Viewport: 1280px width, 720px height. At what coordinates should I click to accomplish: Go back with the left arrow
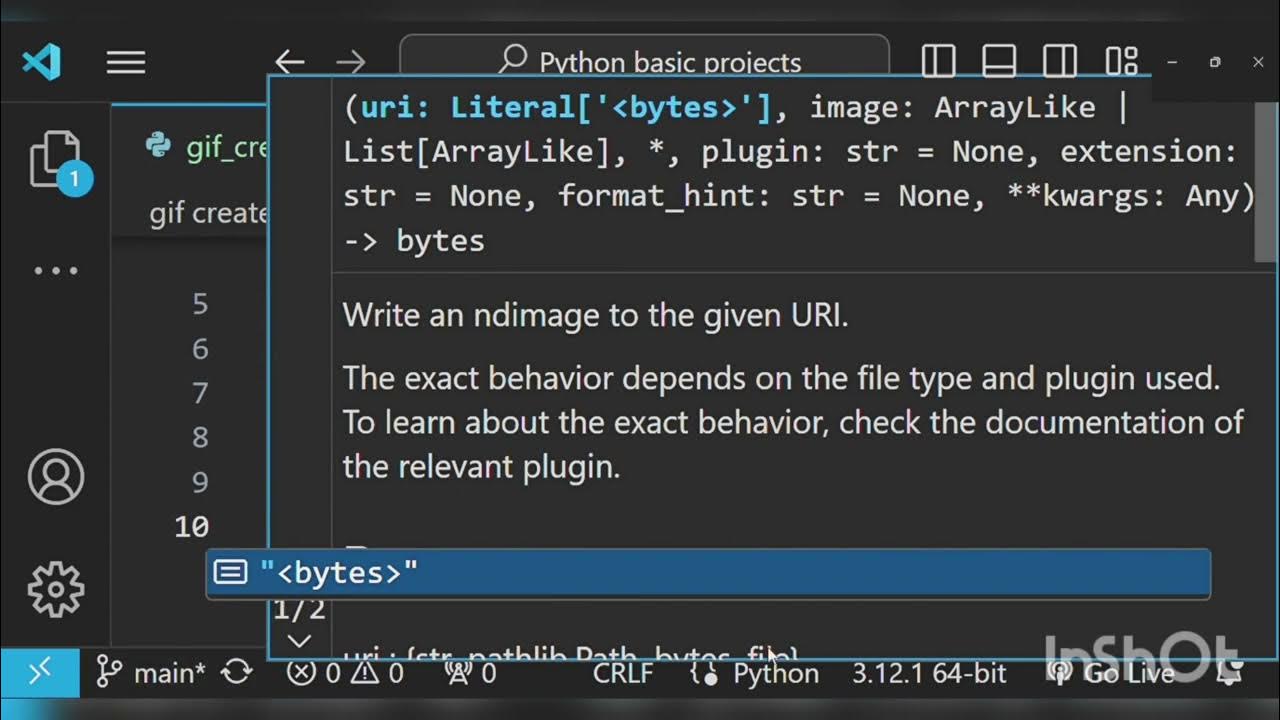click(290, 63)
